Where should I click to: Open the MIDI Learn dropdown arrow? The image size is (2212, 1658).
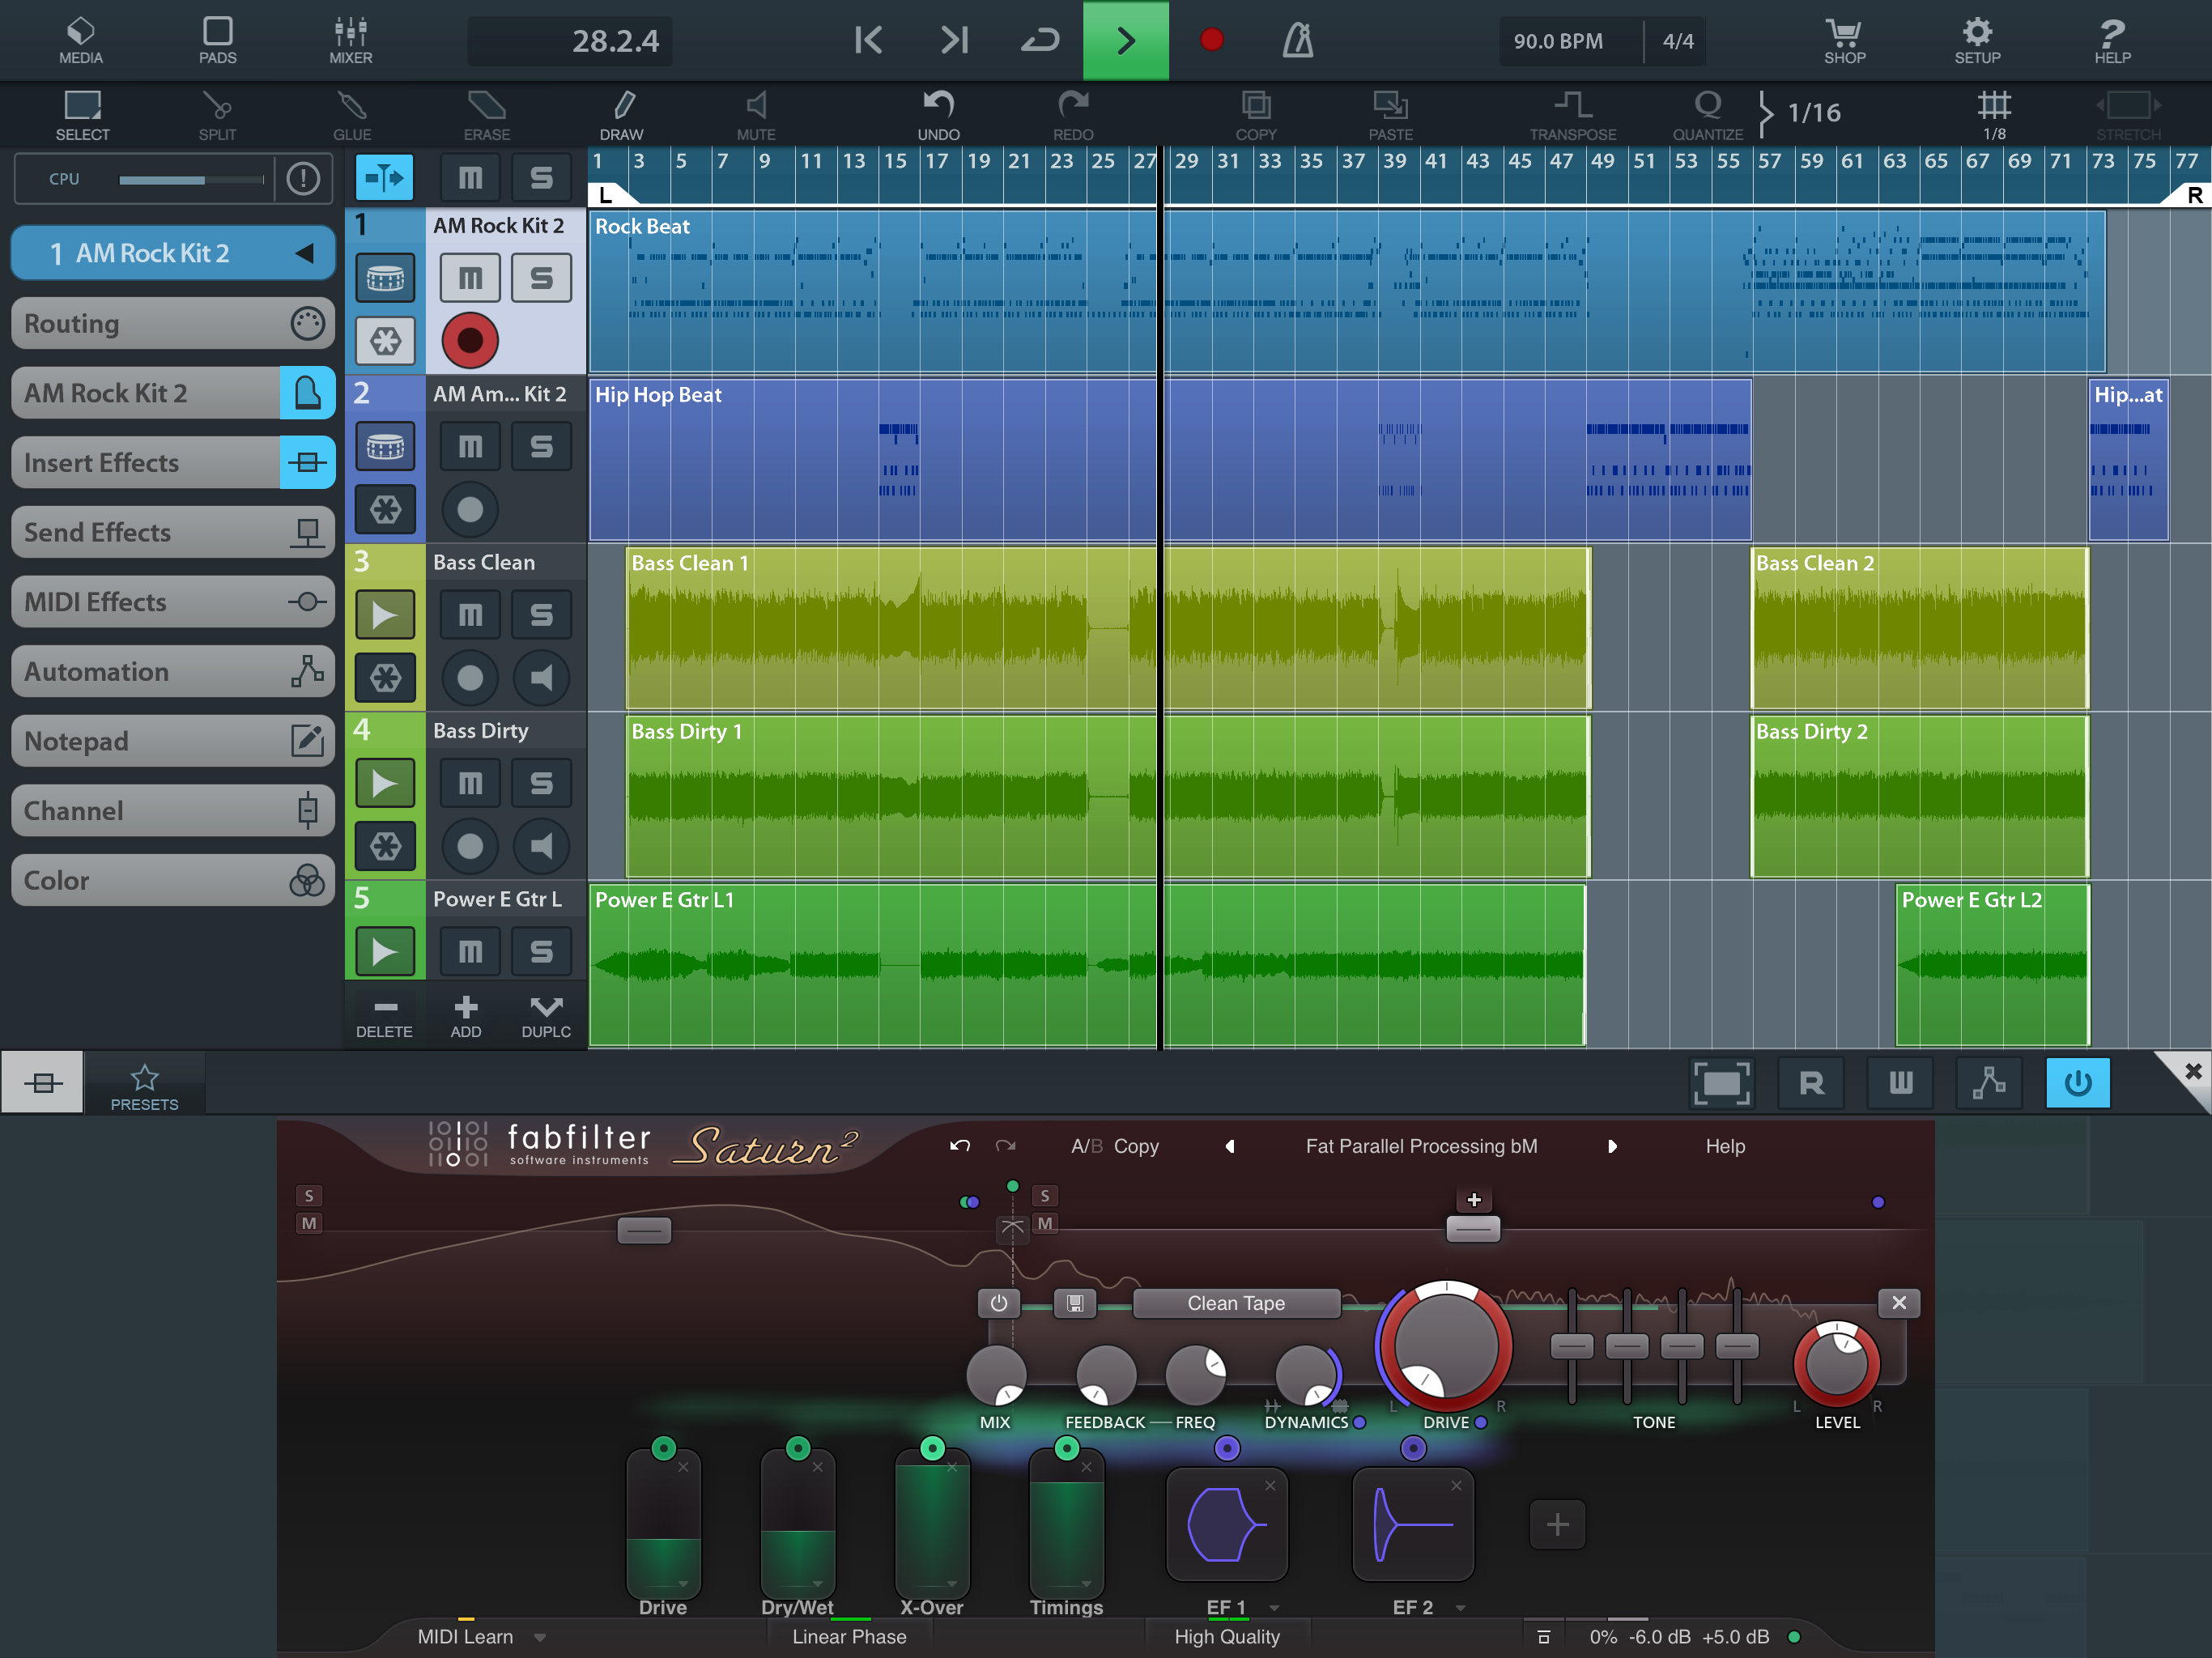click(540, 1637)
